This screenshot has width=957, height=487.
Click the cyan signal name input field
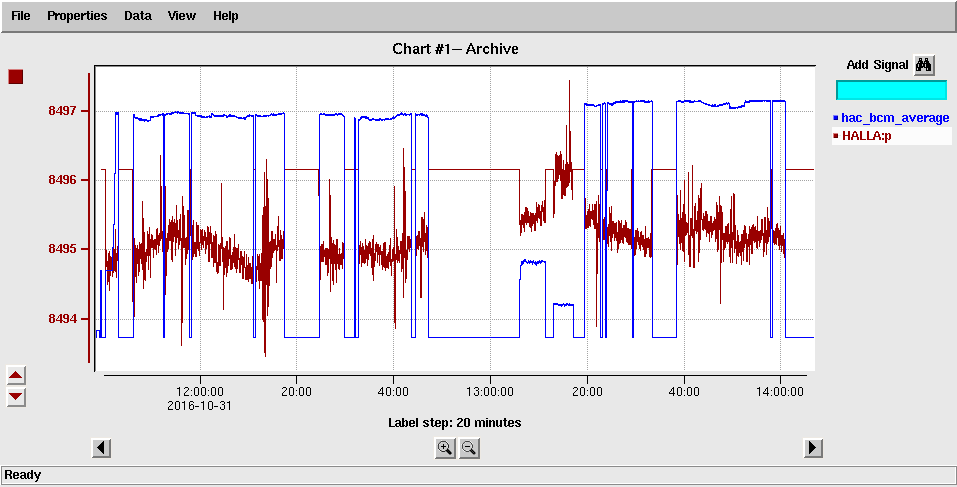click(x=891, y=90)
